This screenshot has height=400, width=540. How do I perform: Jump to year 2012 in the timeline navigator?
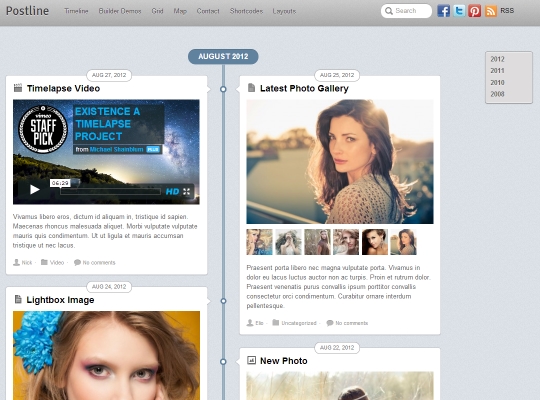[x=497, y=59]
